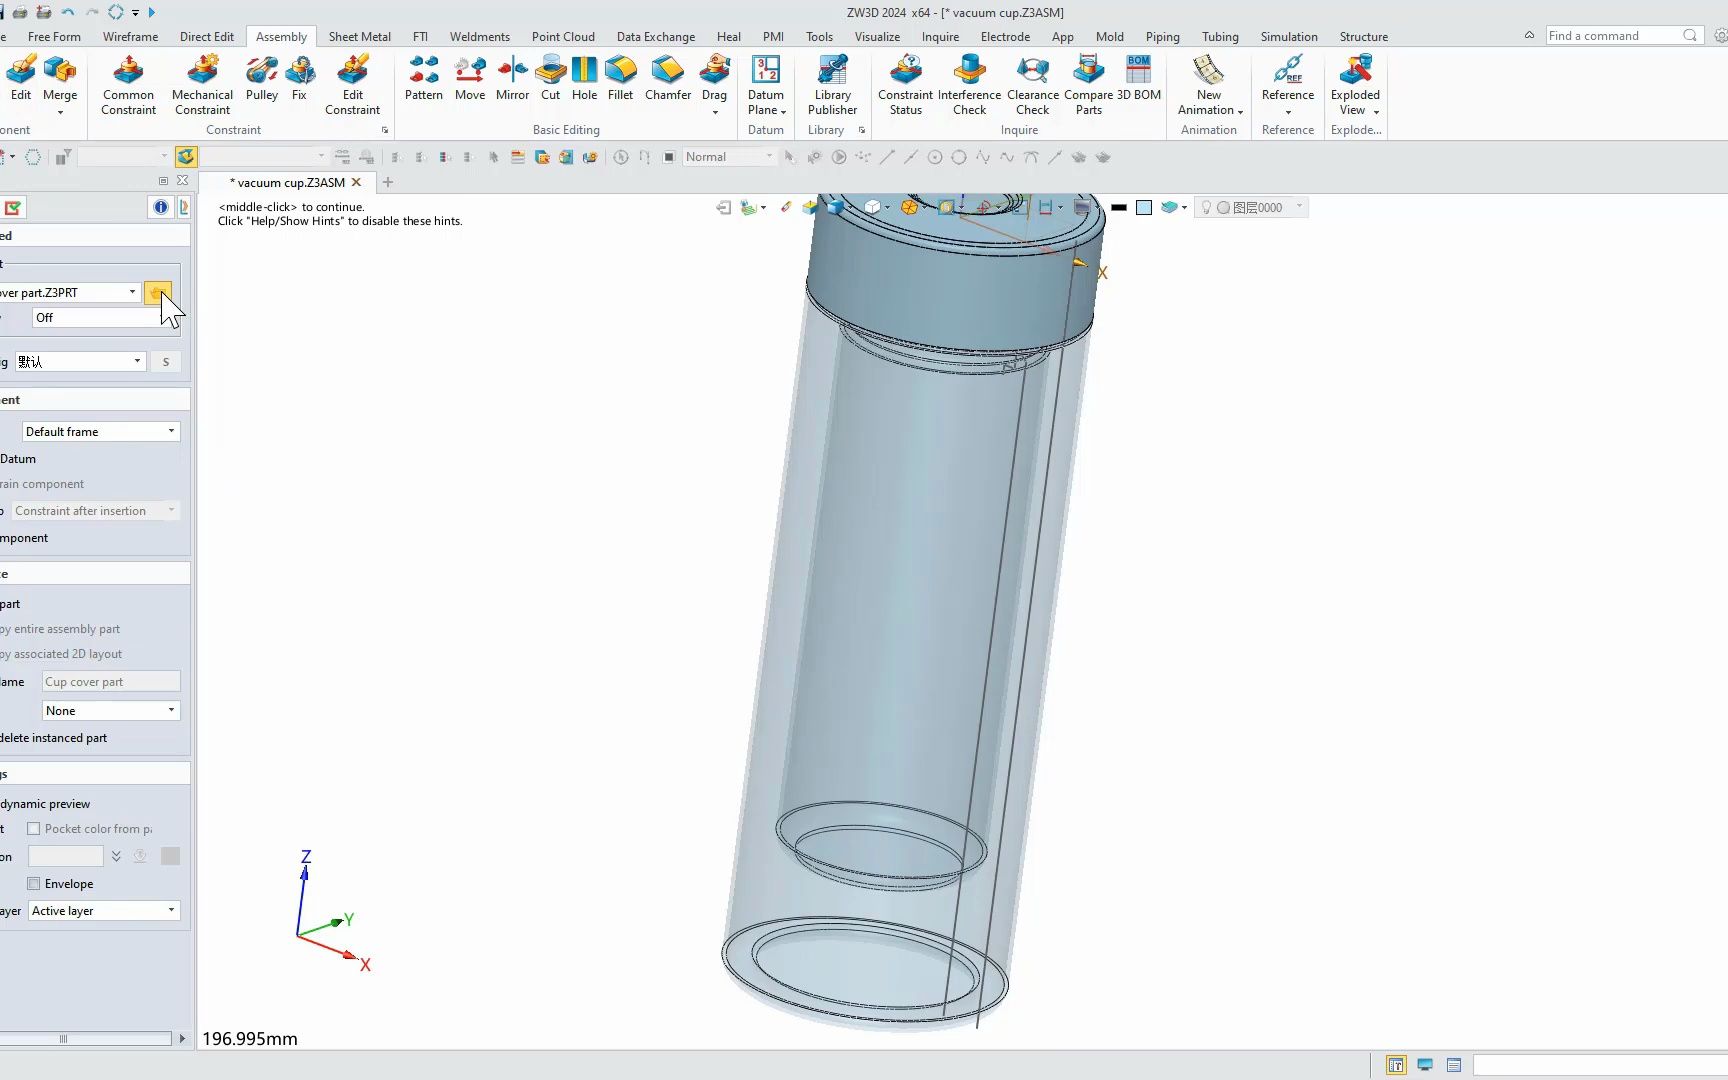Close the vacuum cup.Z3ASM tab
The image size is (1728, 1080).
tap(357, 182)
